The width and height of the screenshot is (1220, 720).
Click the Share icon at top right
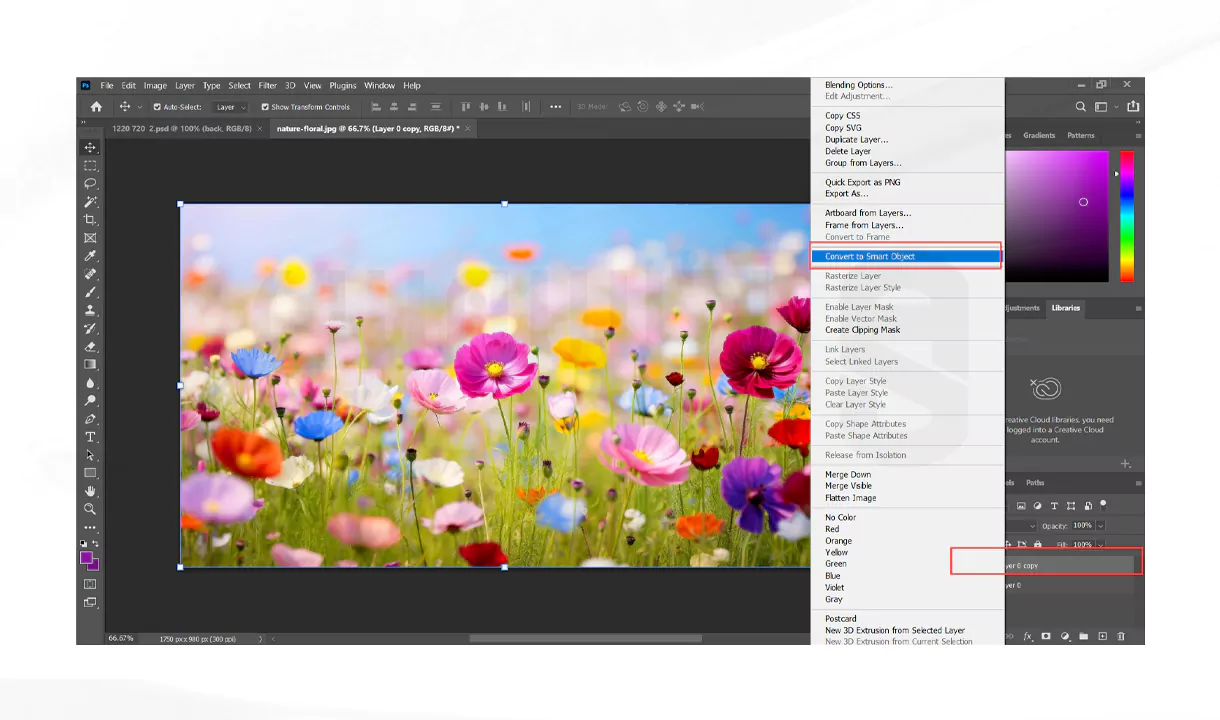(1133, 107)
